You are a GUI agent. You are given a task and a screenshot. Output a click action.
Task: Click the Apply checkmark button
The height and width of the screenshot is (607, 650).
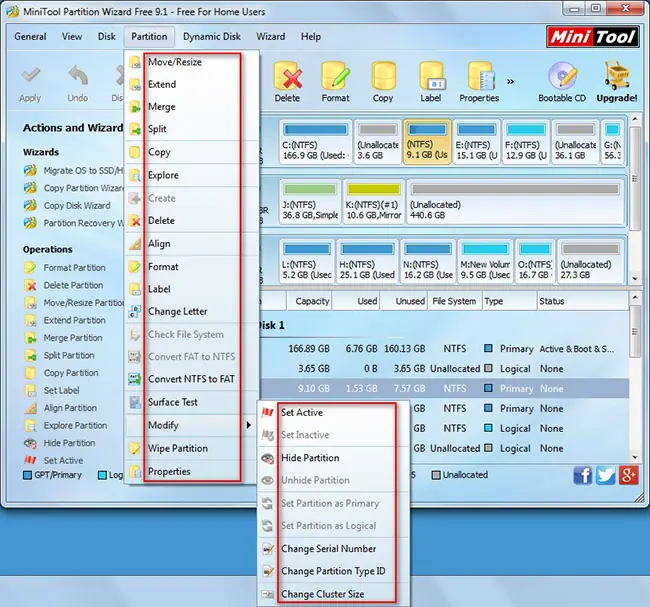tap(30, 76)
